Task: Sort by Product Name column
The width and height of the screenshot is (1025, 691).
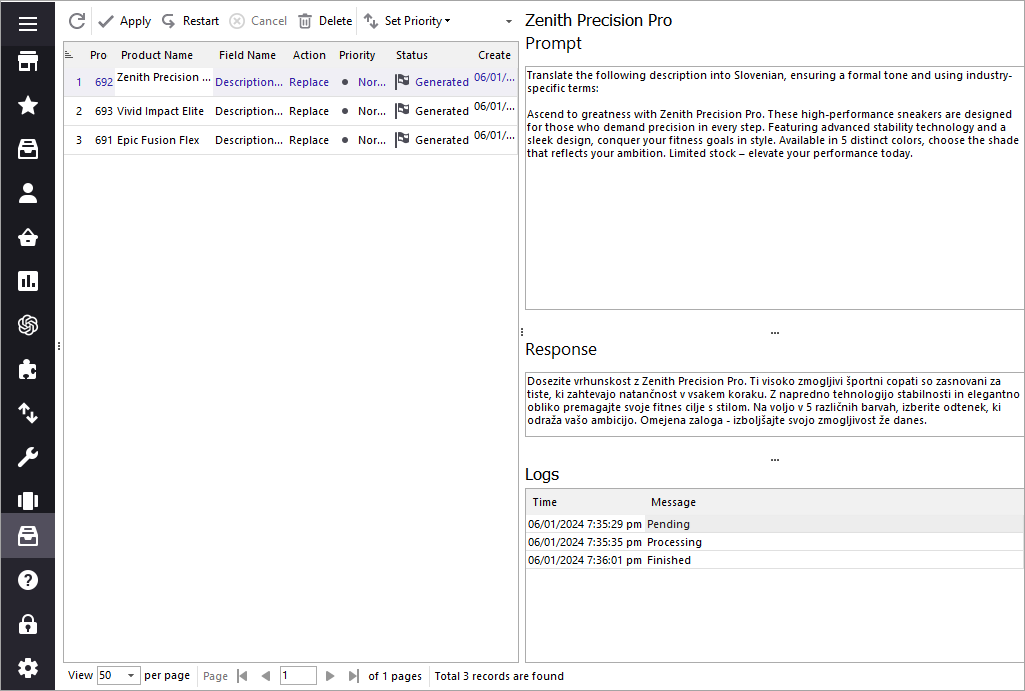Action: (x=157, y=55)
